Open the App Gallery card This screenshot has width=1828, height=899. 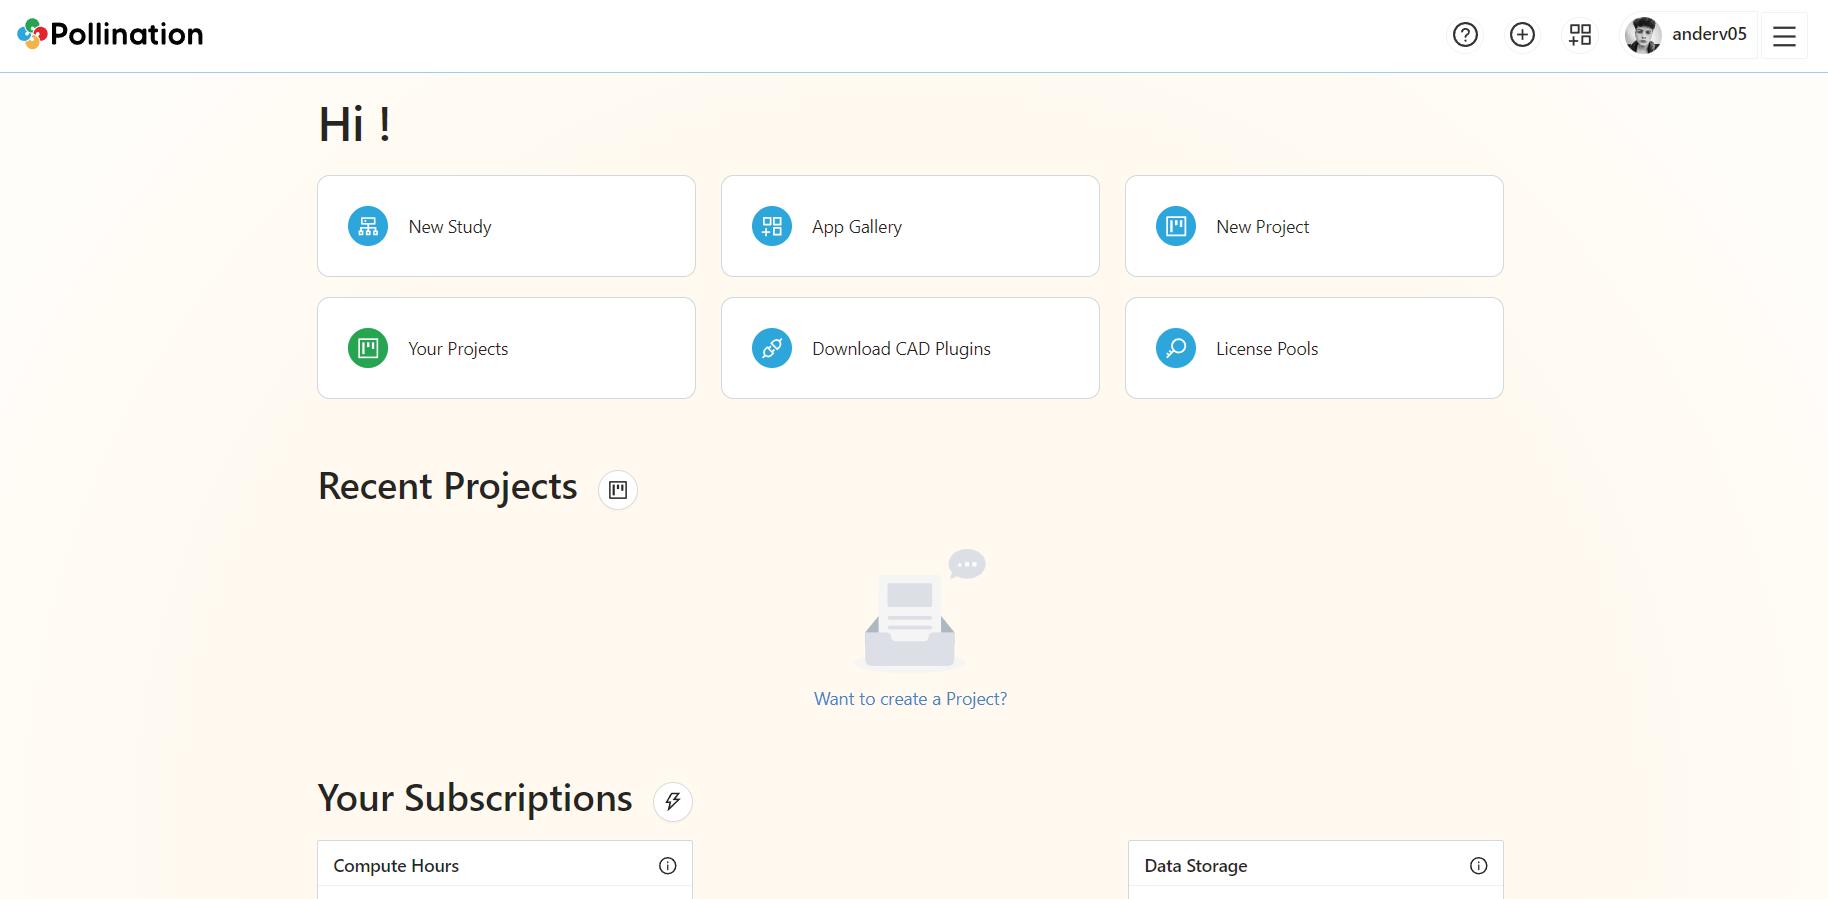pos(910,226)
